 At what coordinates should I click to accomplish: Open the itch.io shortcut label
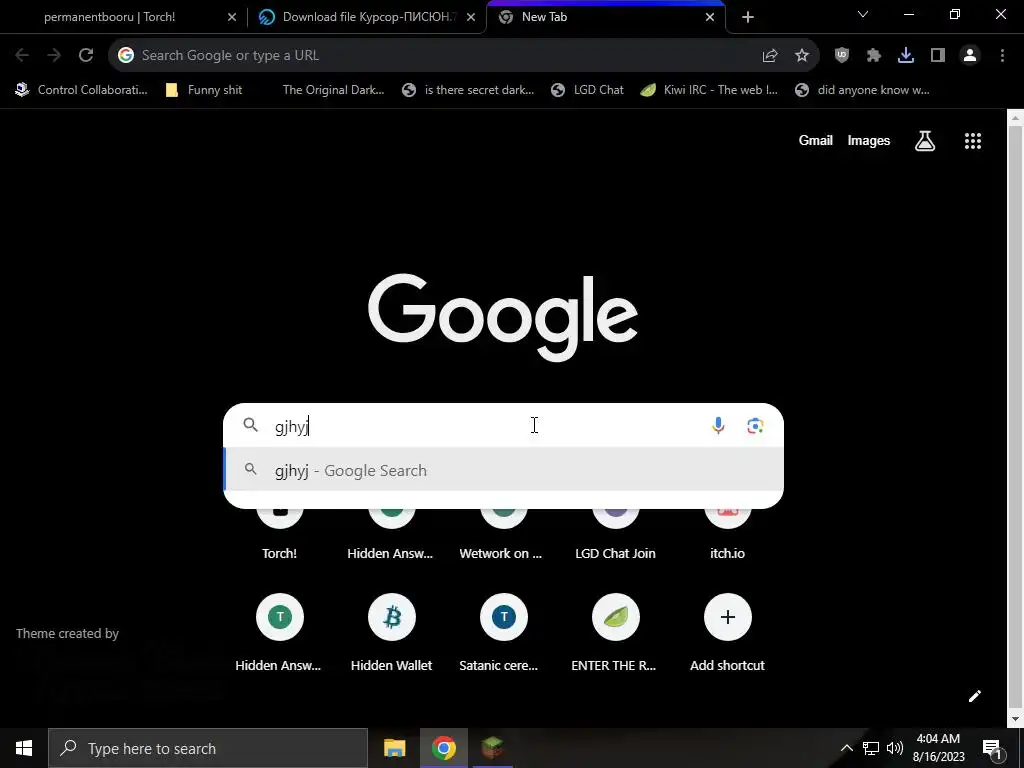[x=728, y=553]
